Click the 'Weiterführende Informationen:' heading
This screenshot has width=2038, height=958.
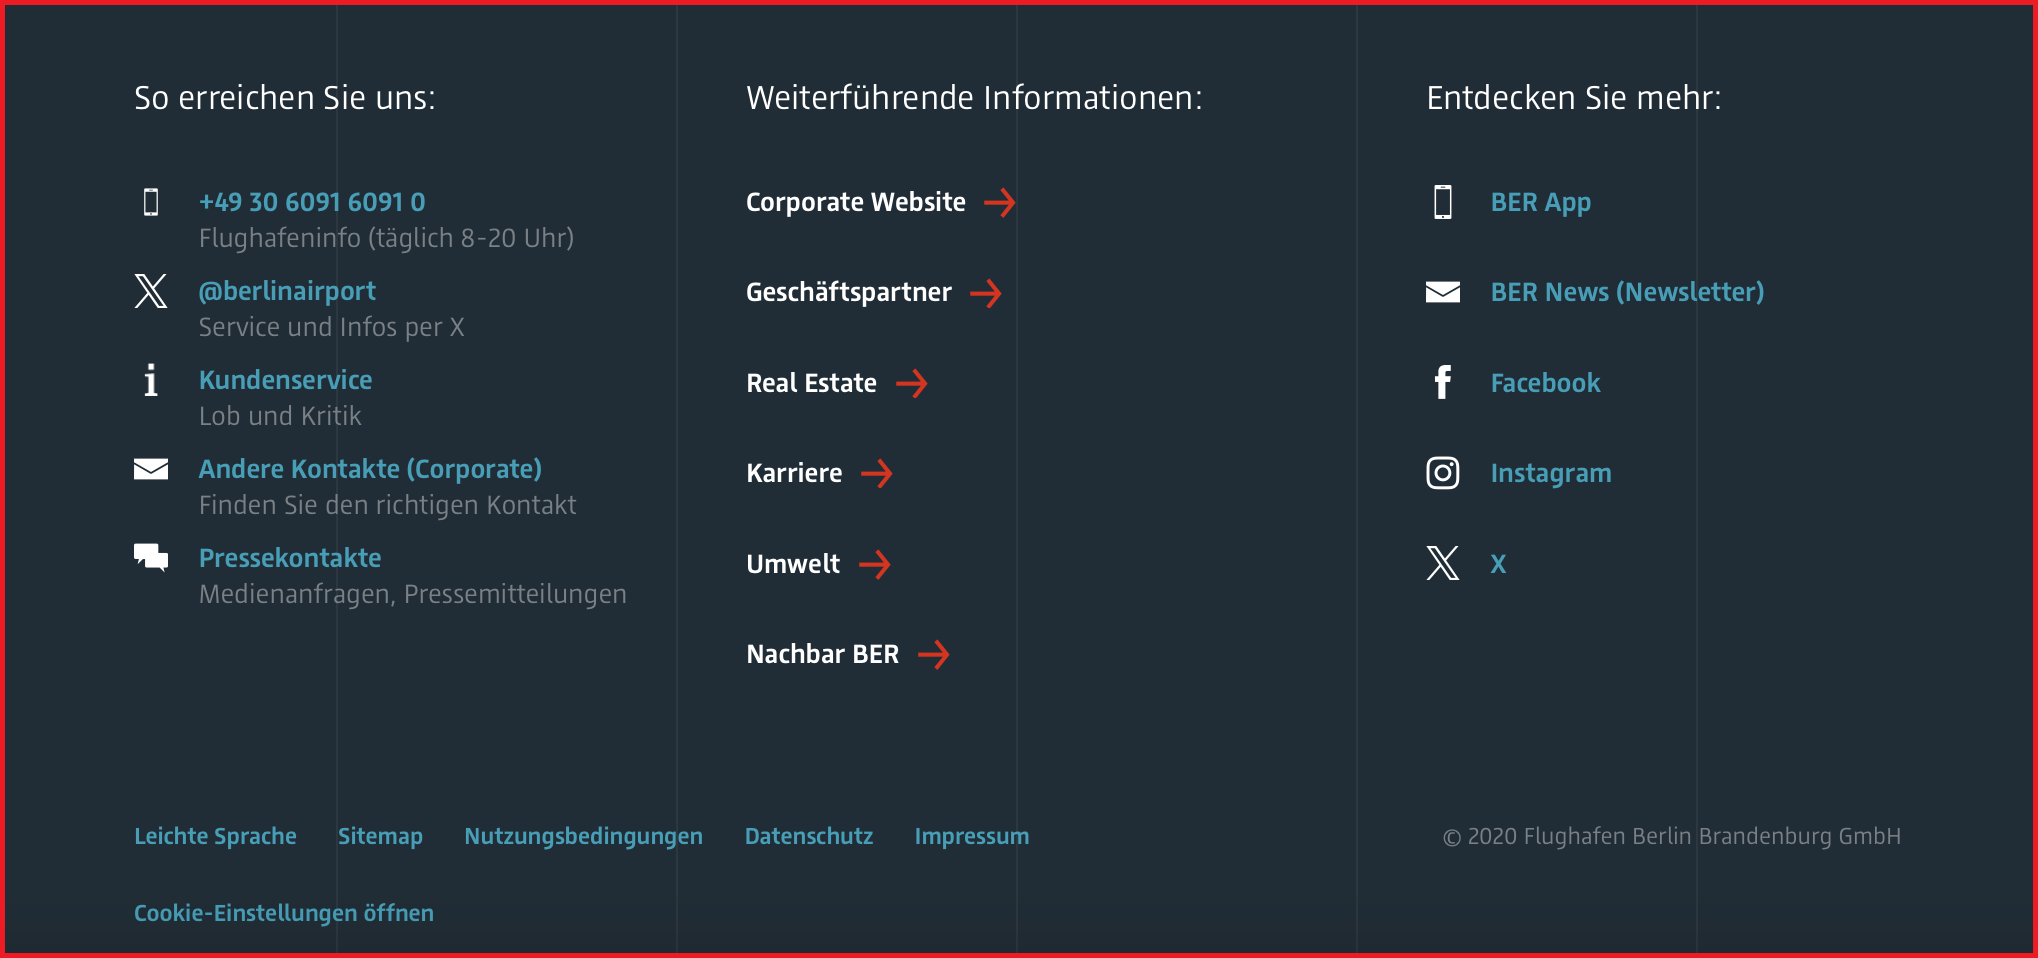974,98
